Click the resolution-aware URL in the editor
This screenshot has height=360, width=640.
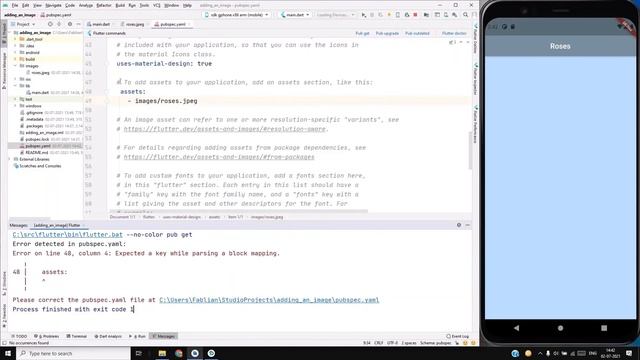pos(225,129)
